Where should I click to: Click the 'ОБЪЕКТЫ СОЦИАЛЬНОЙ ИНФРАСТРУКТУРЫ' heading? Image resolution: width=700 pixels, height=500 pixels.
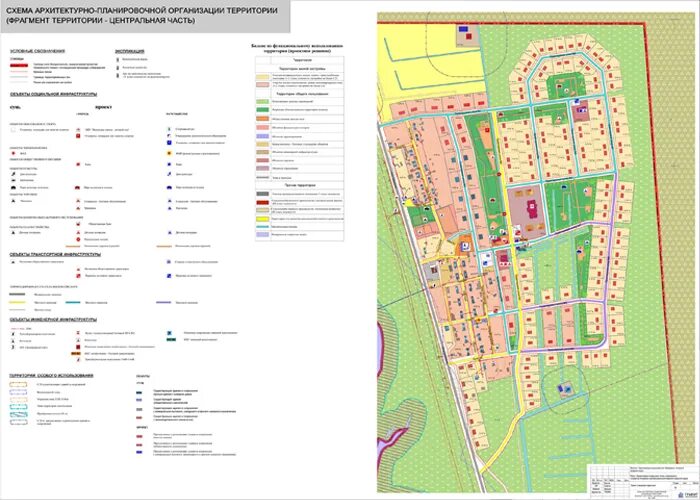(54, 94)
